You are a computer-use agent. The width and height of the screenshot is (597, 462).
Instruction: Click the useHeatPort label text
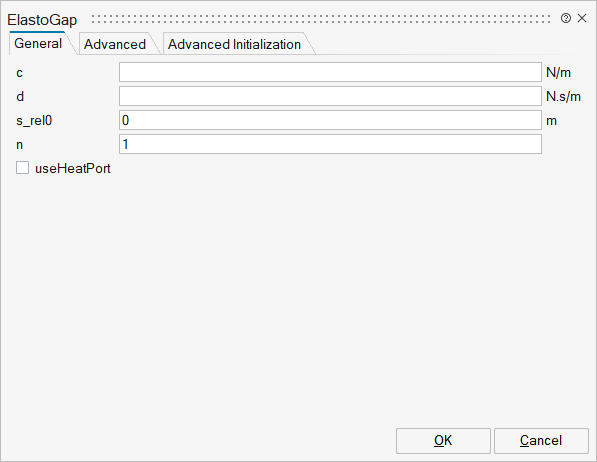point(73,168)
